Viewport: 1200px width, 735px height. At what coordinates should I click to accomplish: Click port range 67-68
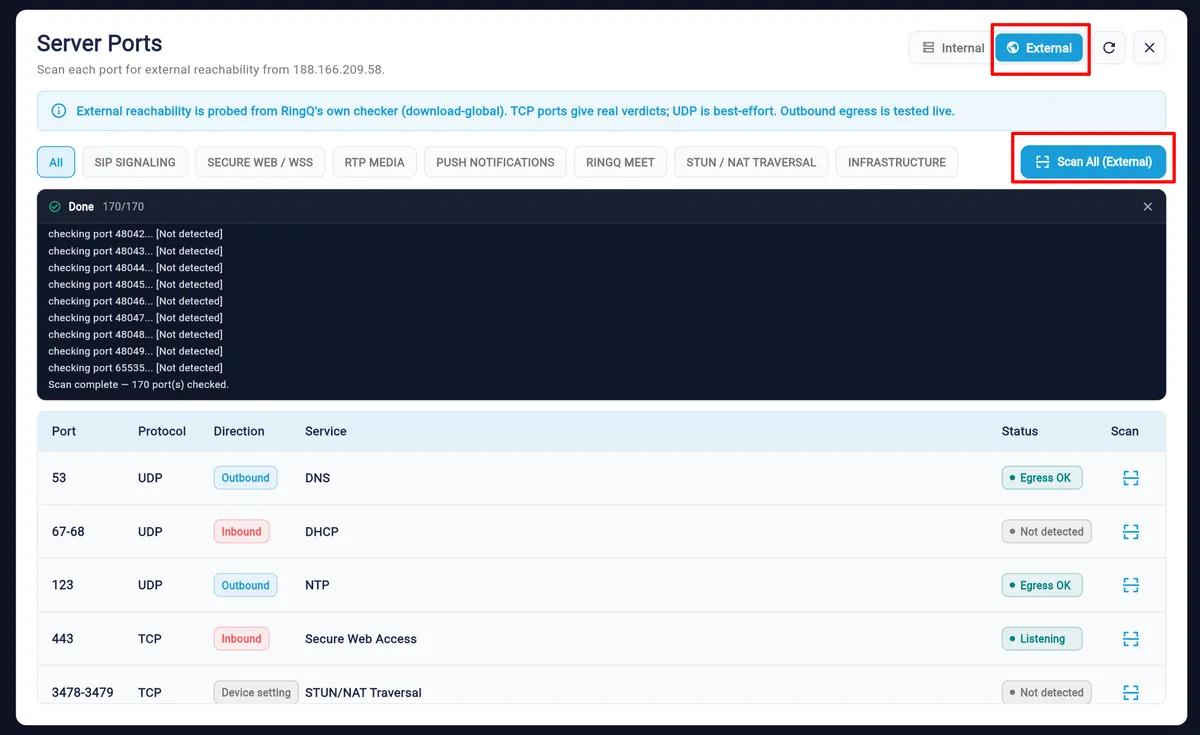68,532
